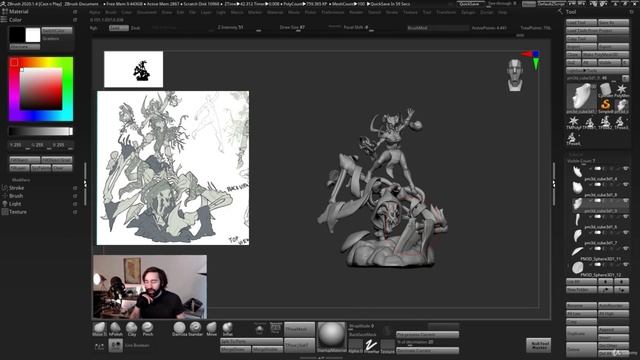
Task: Select the Clay brush
Action: coord(131,328)
